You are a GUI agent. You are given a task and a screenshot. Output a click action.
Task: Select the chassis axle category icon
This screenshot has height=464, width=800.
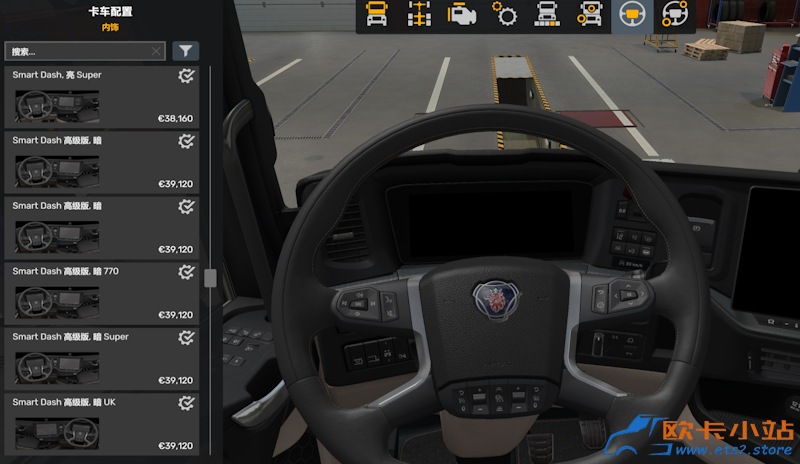pyautogui.click(x=420, y=15)
